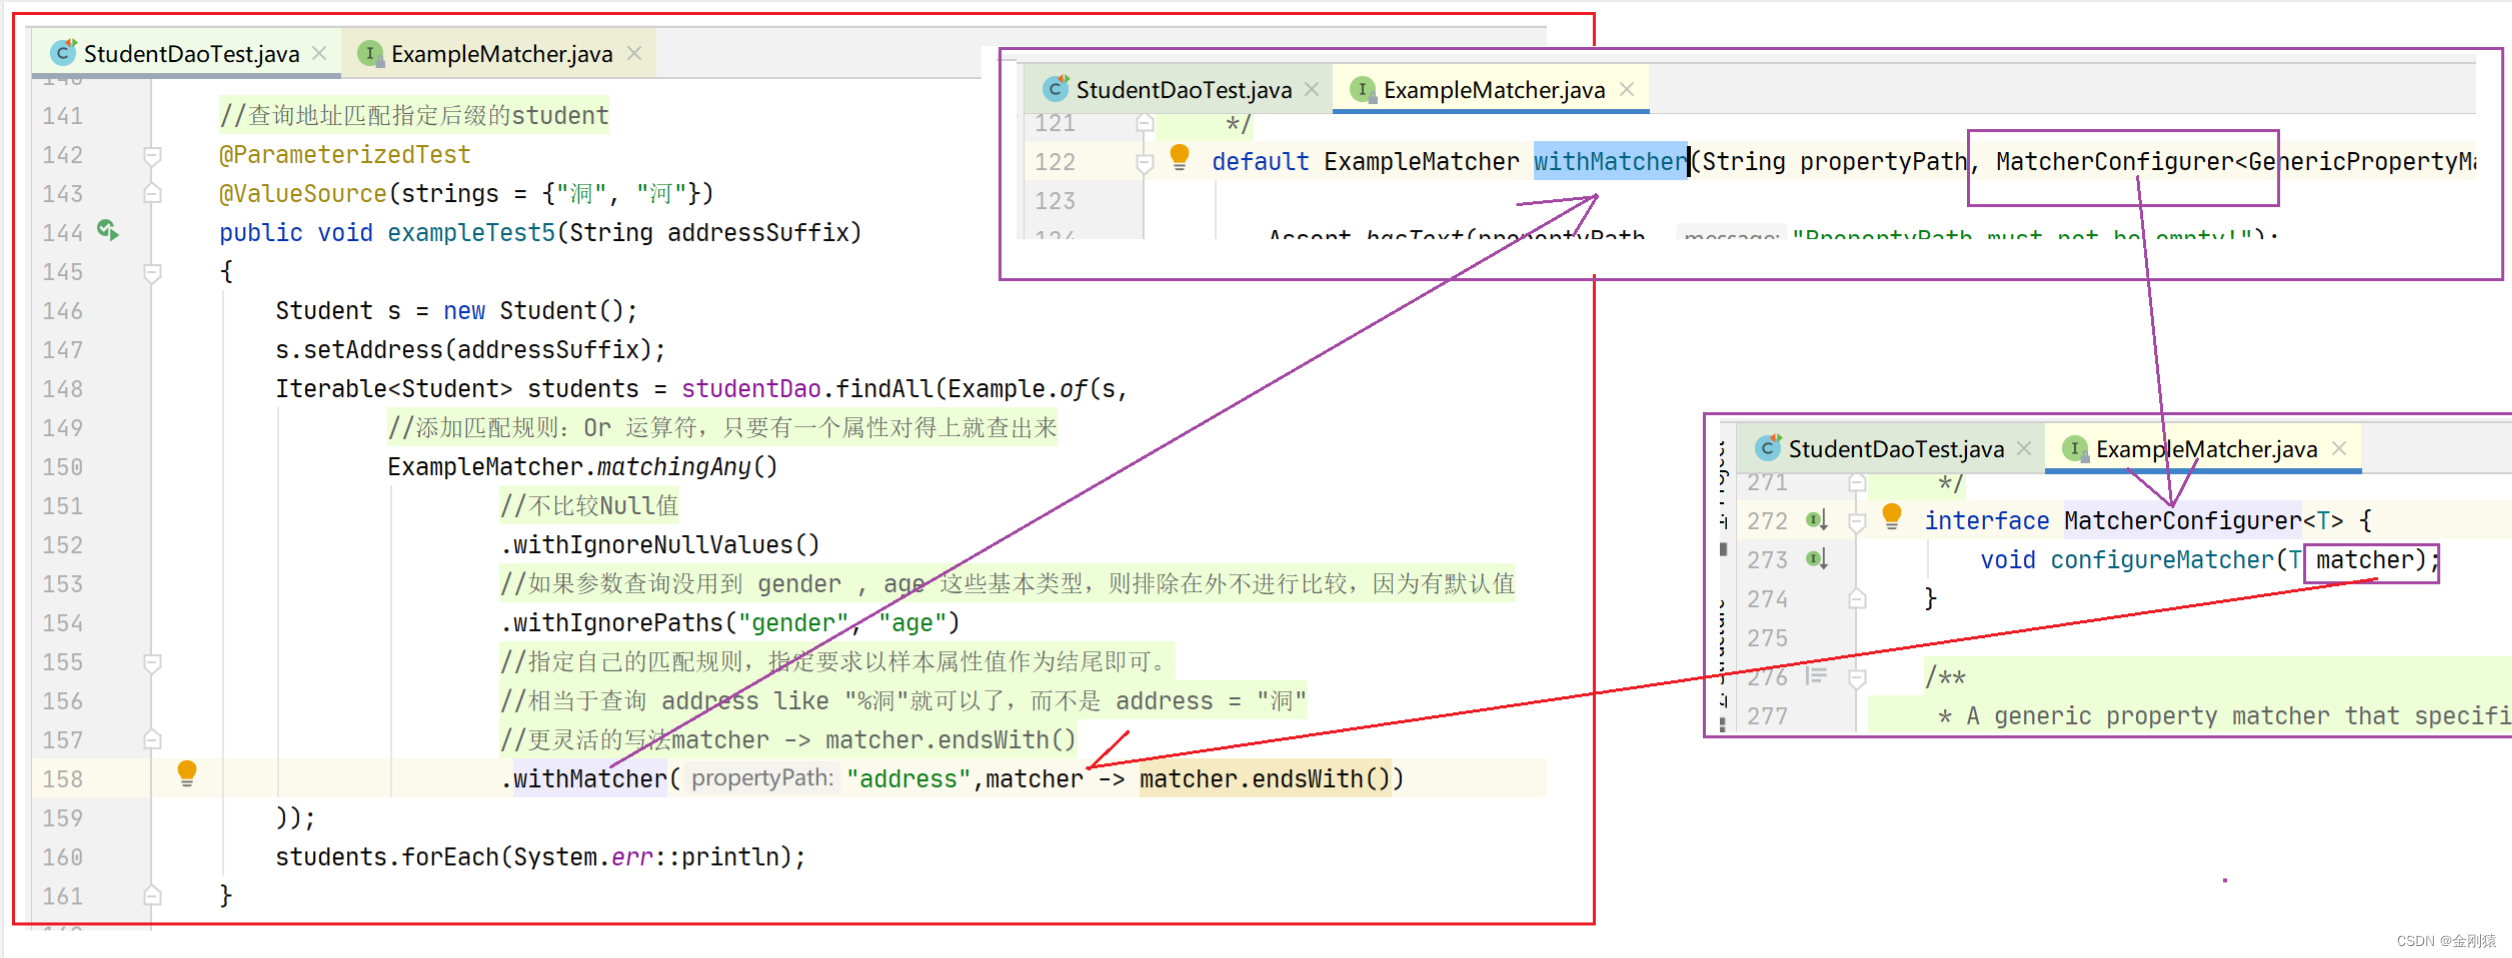Screen dimensions: 2512x958
Task: Click the exampleTest5 method name
Action: click(x=470, y=232)
